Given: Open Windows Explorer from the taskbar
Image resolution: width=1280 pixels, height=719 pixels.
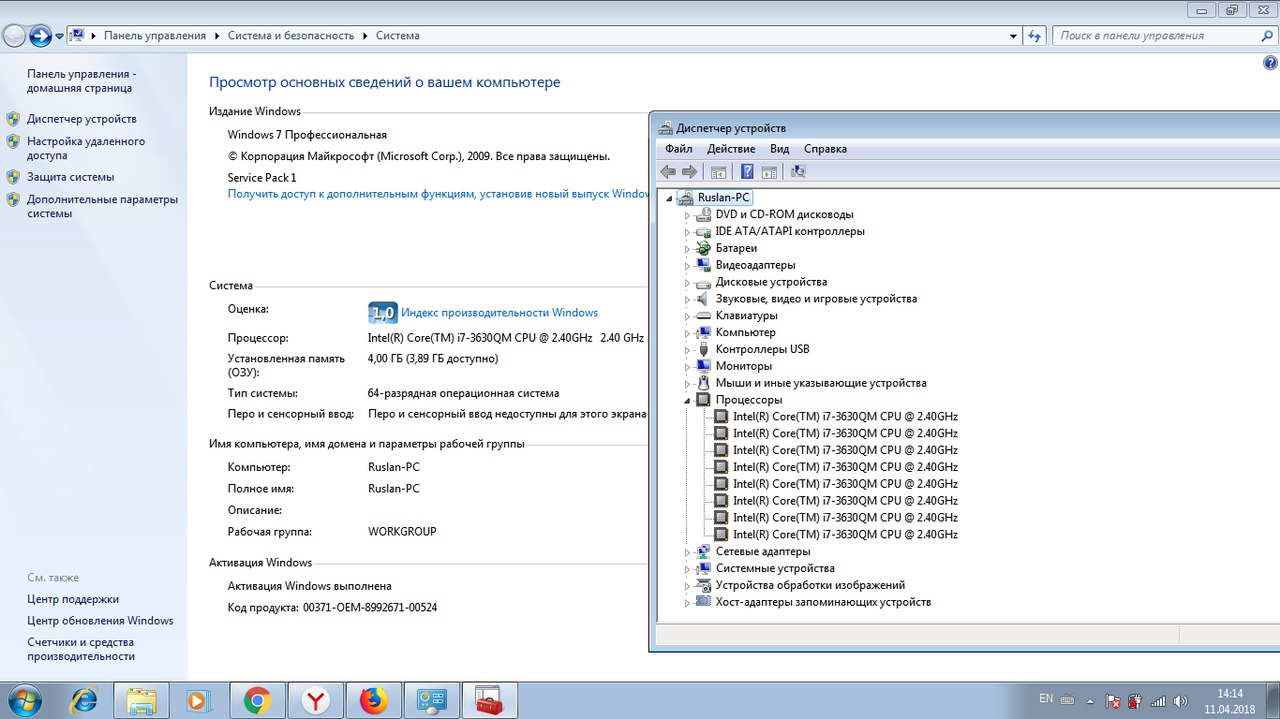Looking at the screenshot, I should coord(141,701).
